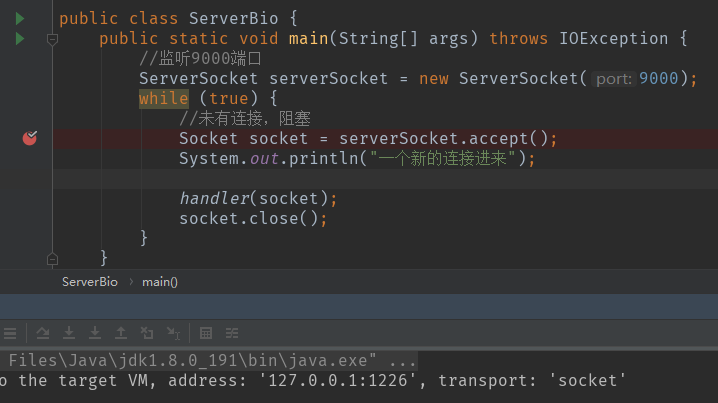Click the 'main' method name in signature
The height and width of the screenshot is (403, 718).
click(309, 38)
